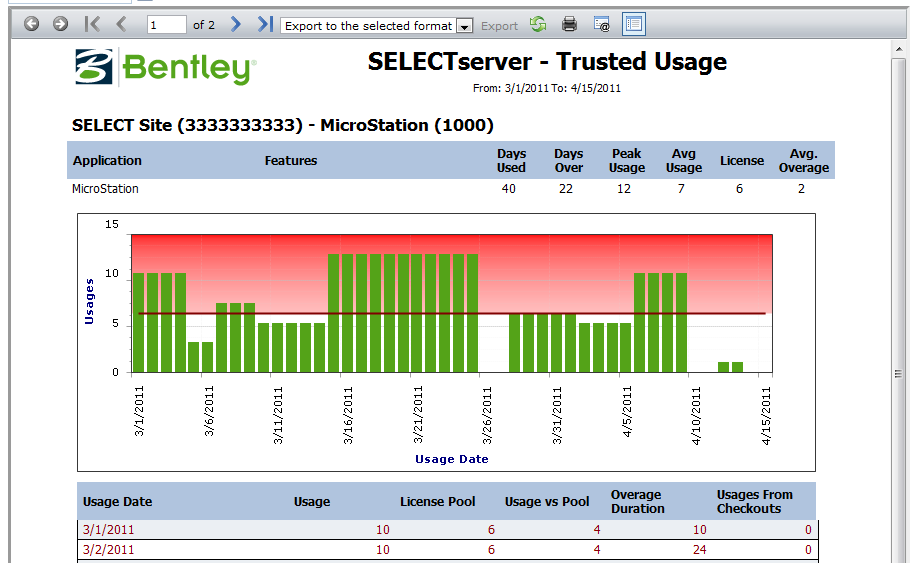Click the Avg. Overage column header
Viewport: 912px width, 563px height.
(804, 161)
